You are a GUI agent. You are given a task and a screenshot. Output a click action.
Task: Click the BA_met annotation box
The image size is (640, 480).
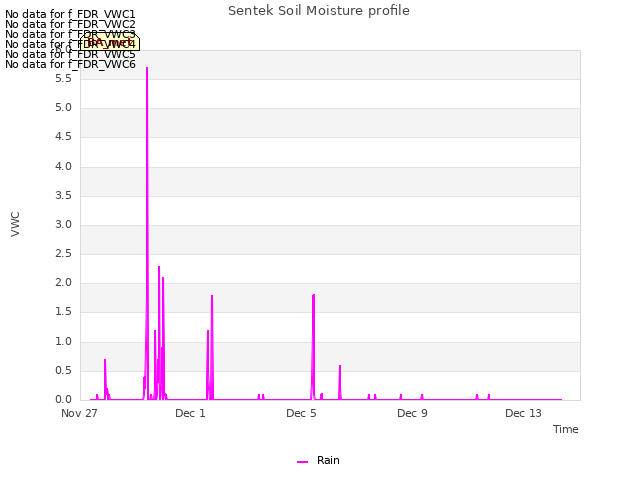click(109, 42)
